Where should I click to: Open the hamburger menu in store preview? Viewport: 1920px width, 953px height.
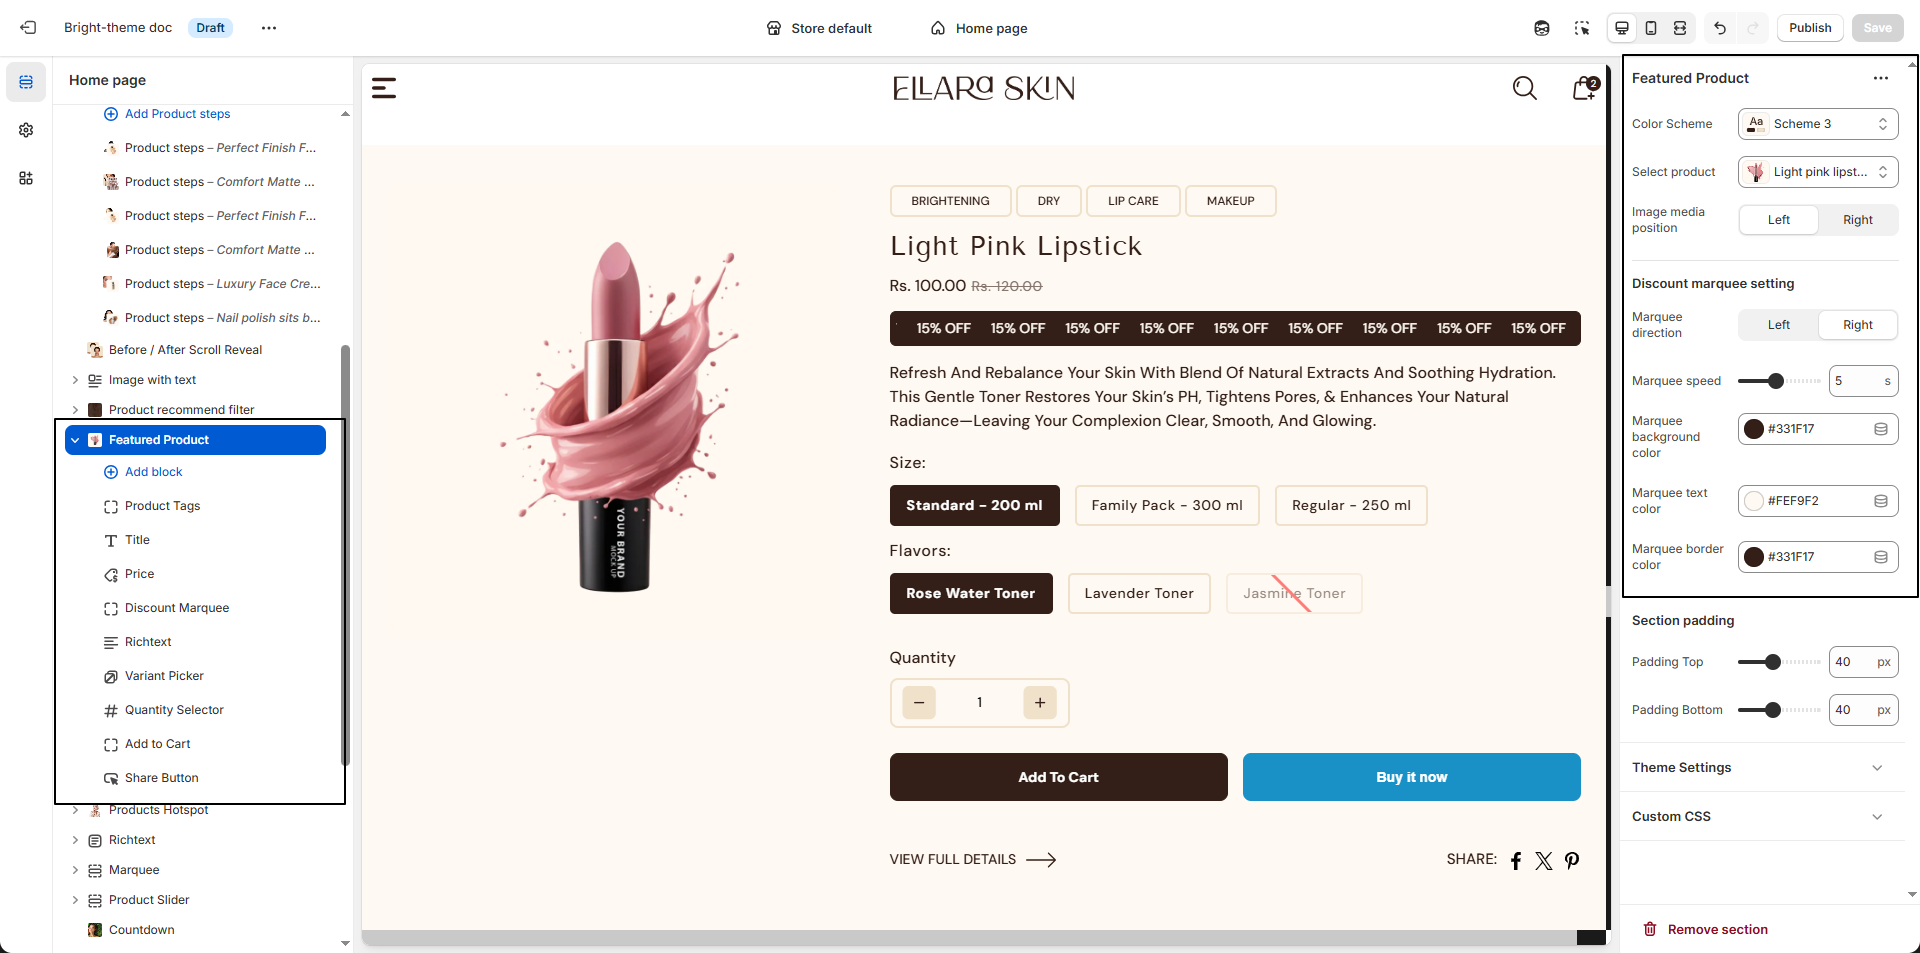pyautogui.click(x=384, y=88)
